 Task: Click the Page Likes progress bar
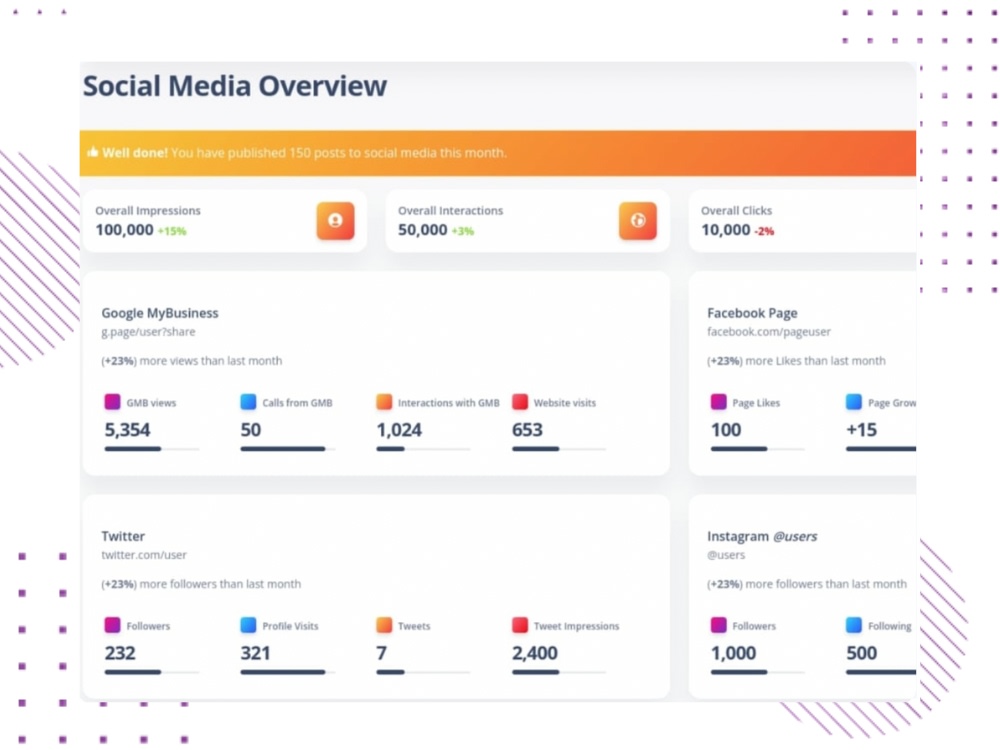click(758, 449)
